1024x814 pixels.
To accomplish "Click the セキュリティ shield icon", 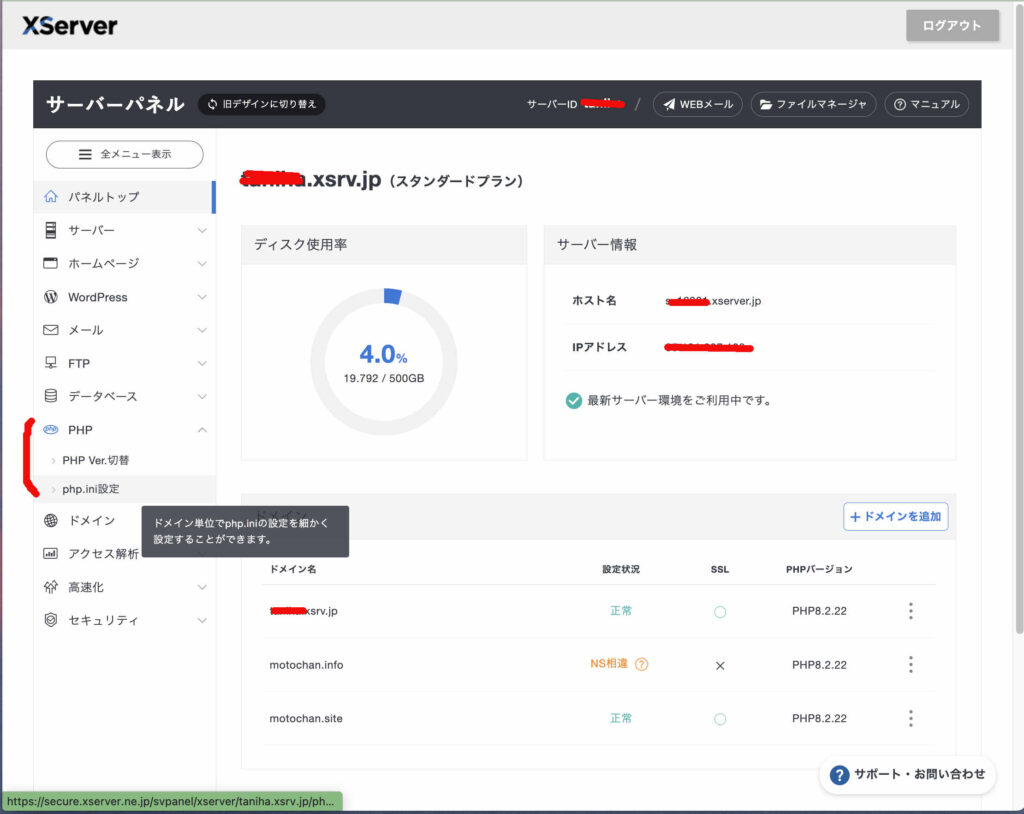I will click(x=50, y=620).
